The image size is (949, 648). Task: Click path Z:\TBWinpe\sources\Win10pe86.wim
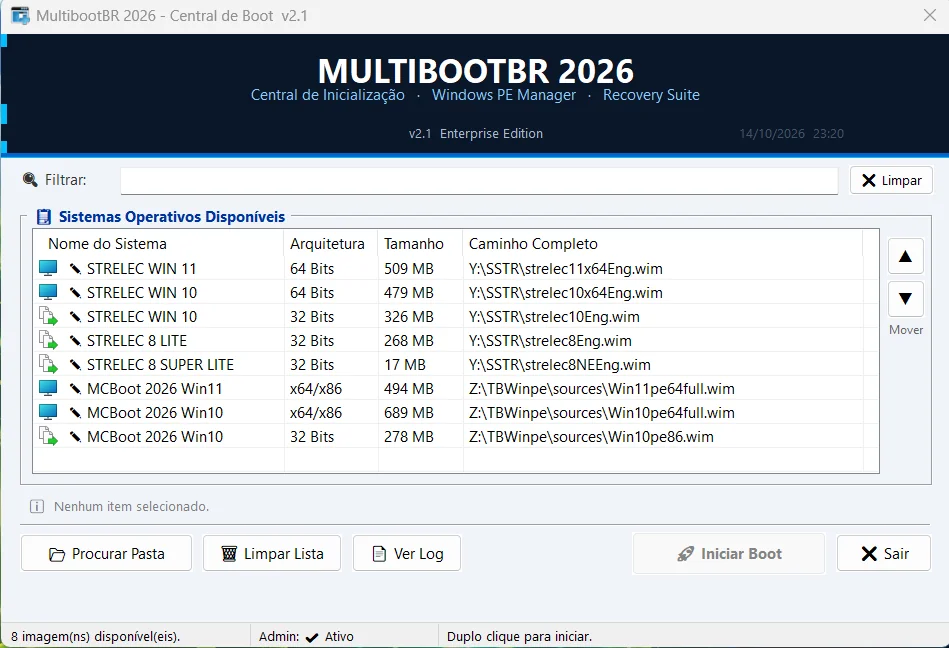point(591,437)
